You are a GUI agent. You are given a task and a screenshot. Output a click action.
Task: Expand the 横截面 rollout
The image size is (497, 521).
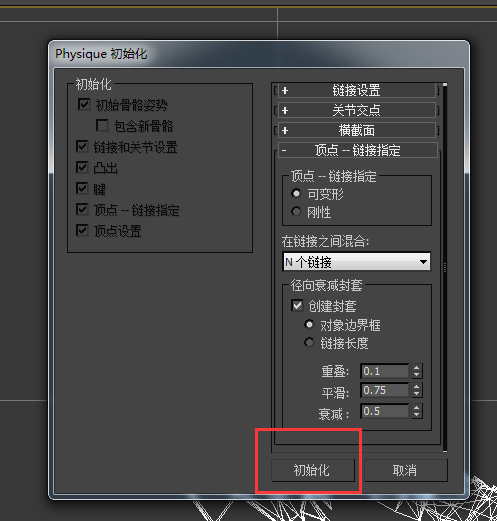(356, 130)
